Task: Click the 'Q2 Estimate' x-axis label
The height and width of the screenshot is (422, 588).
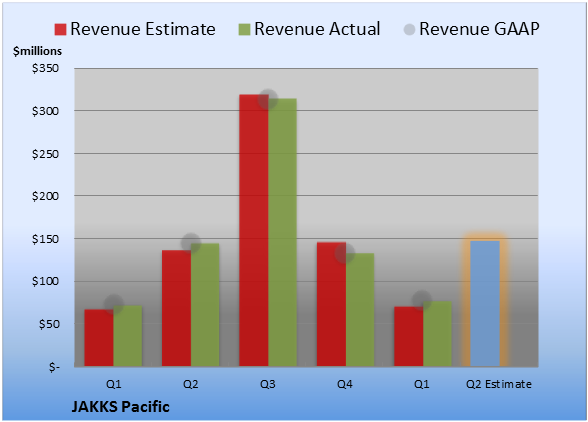Action: click(499, 384)
